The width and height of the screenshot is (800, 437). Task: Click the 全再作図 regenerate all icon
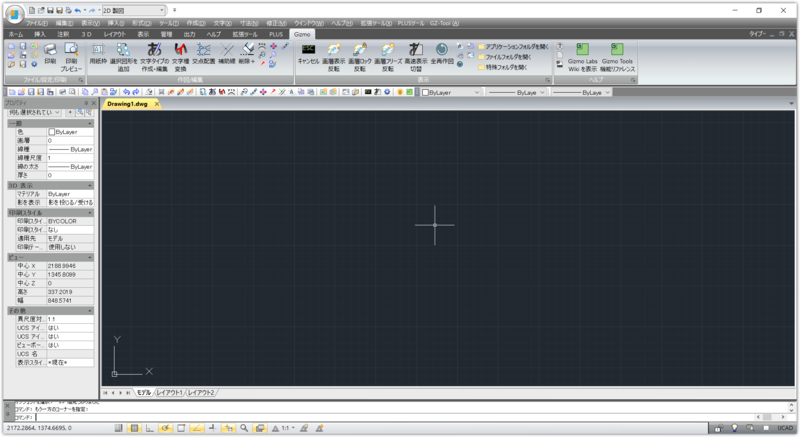click(441, 54)
